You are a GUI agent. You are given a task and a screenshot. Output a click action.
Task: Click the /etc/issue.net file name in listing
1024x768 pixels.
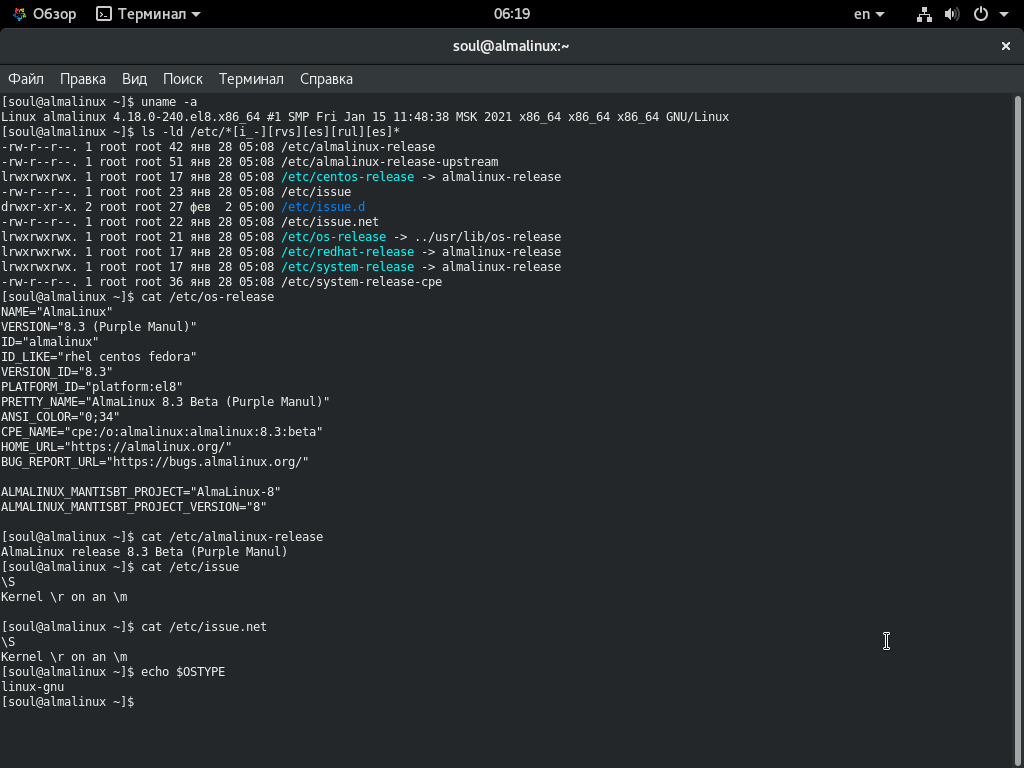330,222
